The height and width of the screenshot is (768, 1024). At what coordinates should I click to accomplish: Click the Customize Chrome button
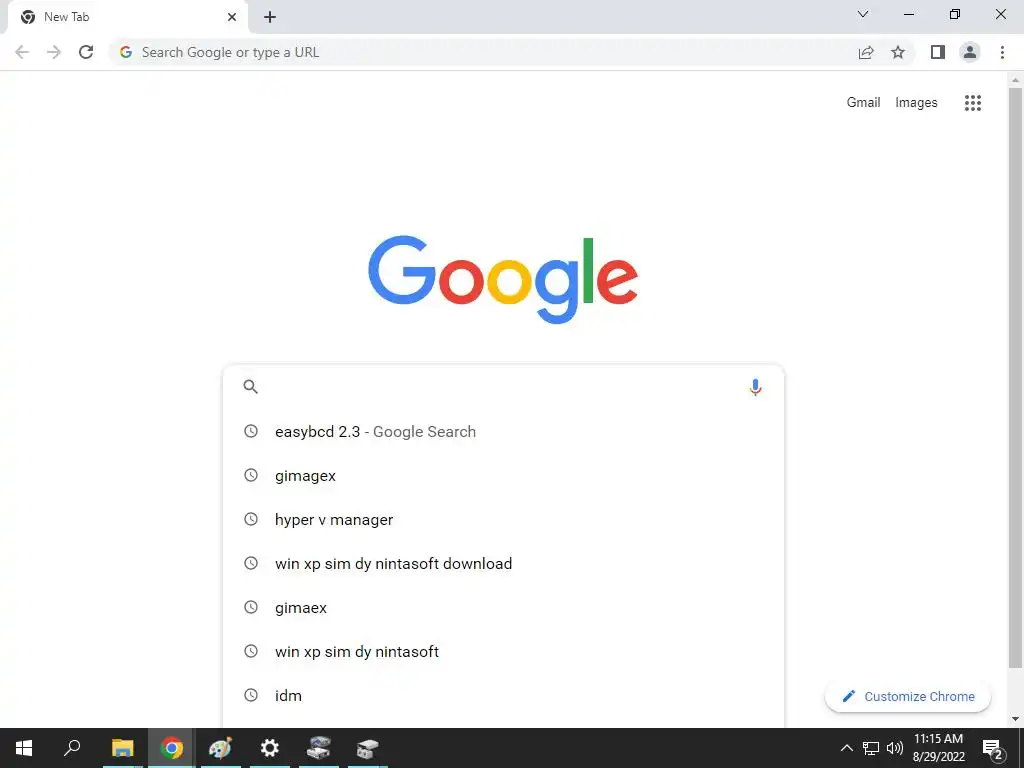pos(908,696)
